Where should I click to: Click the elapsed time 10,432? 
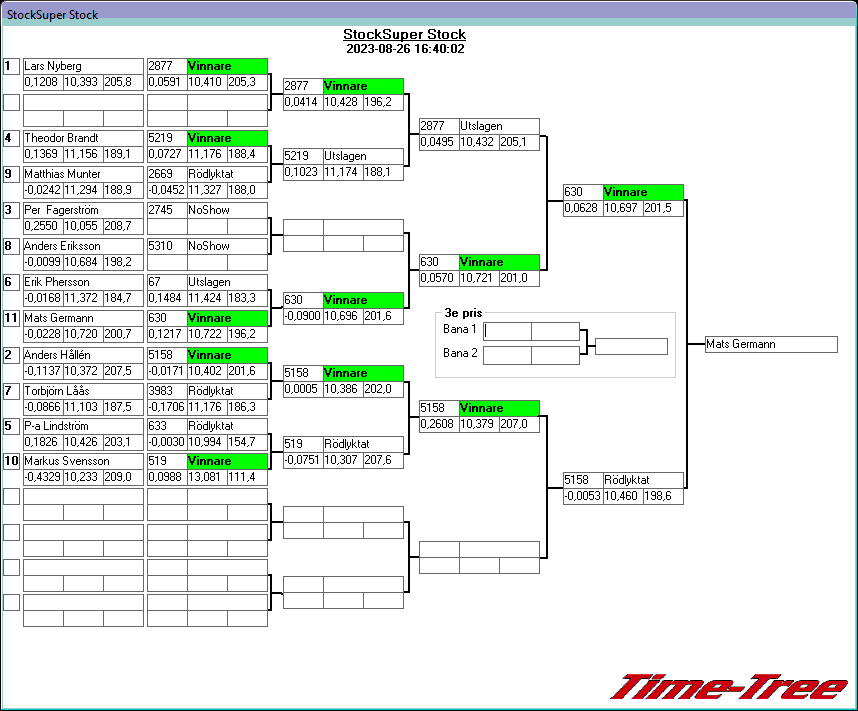pos(479,142)
